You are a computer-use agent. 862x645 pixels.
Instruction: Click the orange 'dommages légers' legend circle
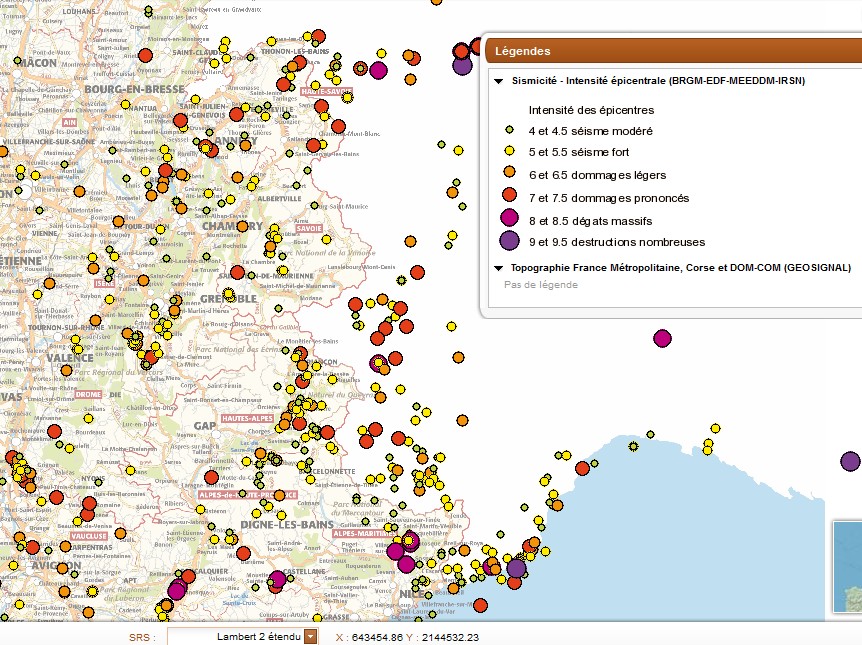point(509,174)
